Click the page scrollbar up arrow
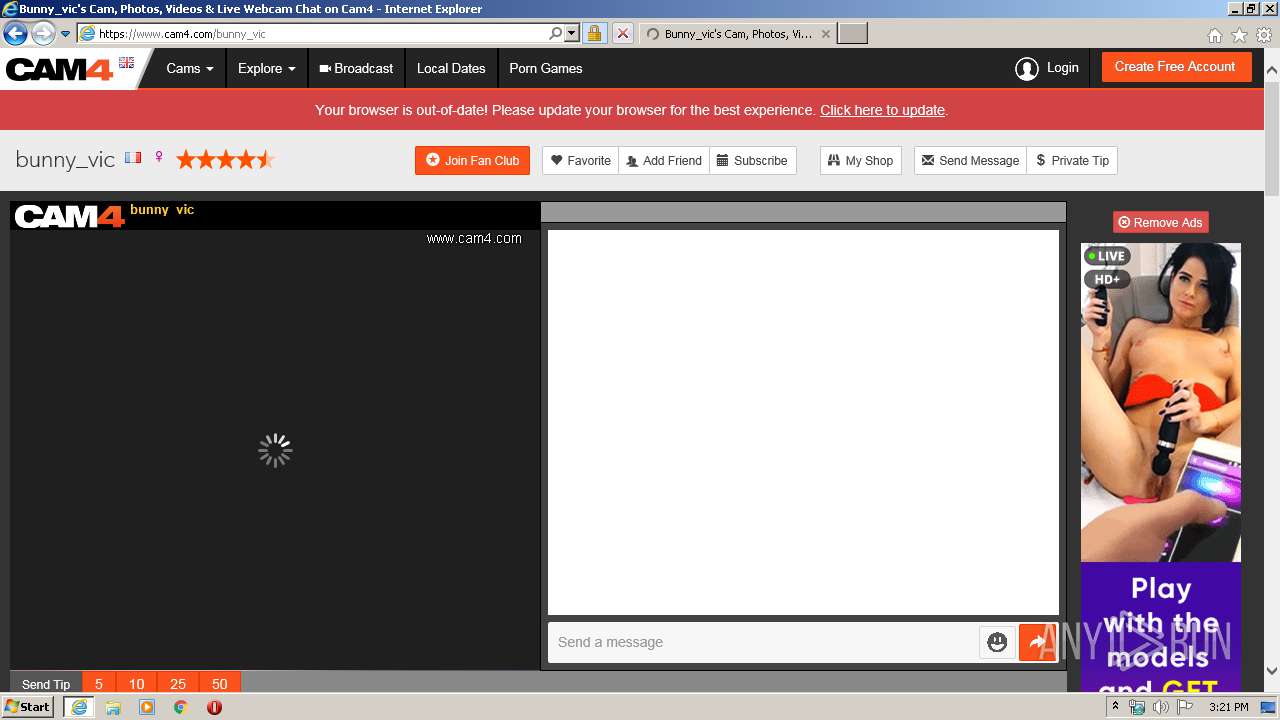 pos(1272,71)
